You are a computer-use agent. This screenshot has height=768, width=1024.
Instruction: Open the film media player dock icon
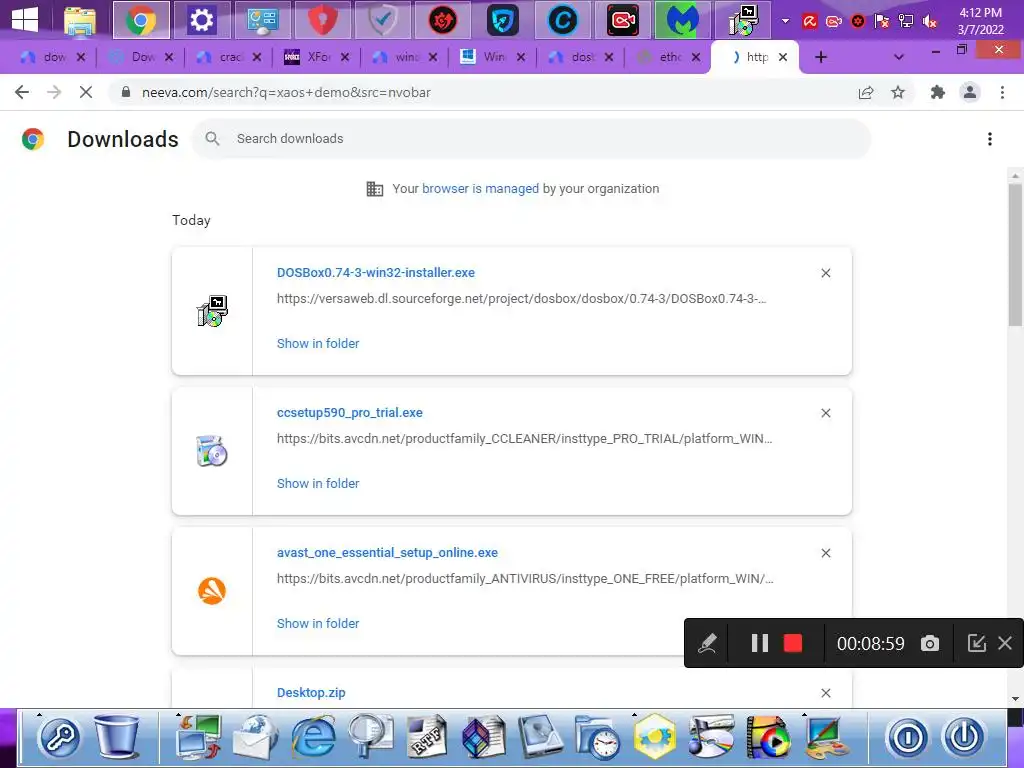click(768, 737)
